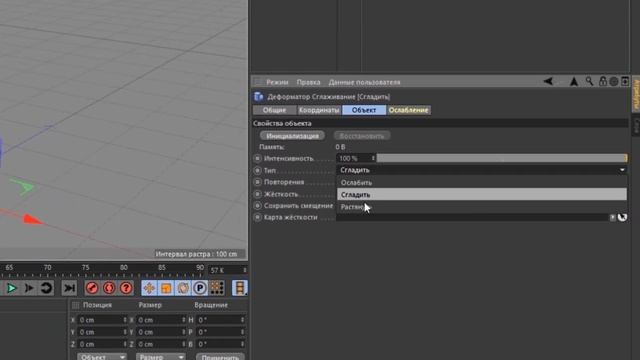Click the picker arrow icon for Карта жёсткости
The height and width of the screenshot is (360, 640).
click(x=622, y=217)
